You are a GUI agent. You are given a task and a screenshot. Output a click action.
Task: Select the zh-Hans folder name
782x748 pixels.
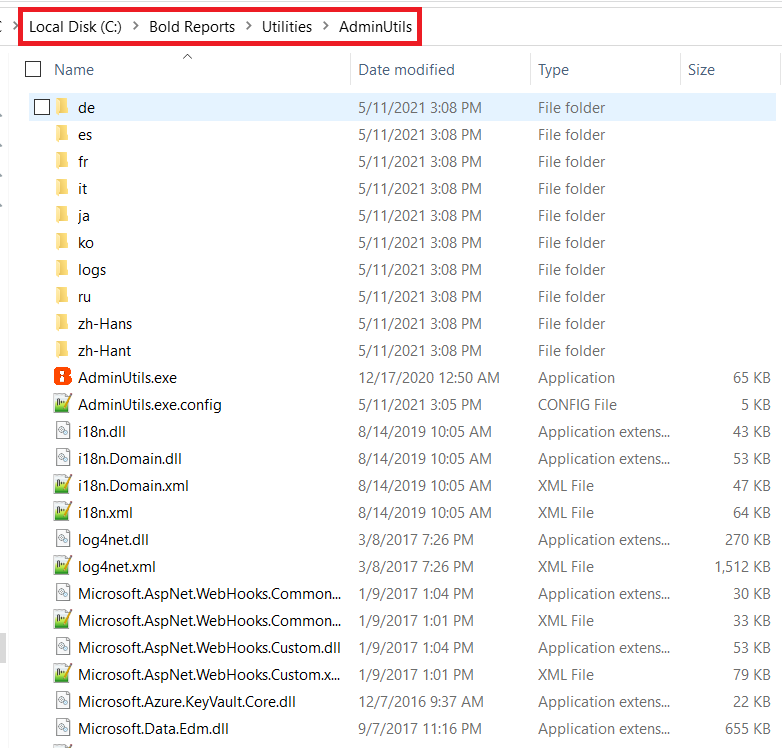pyautogui.click(x=105, y=324)
